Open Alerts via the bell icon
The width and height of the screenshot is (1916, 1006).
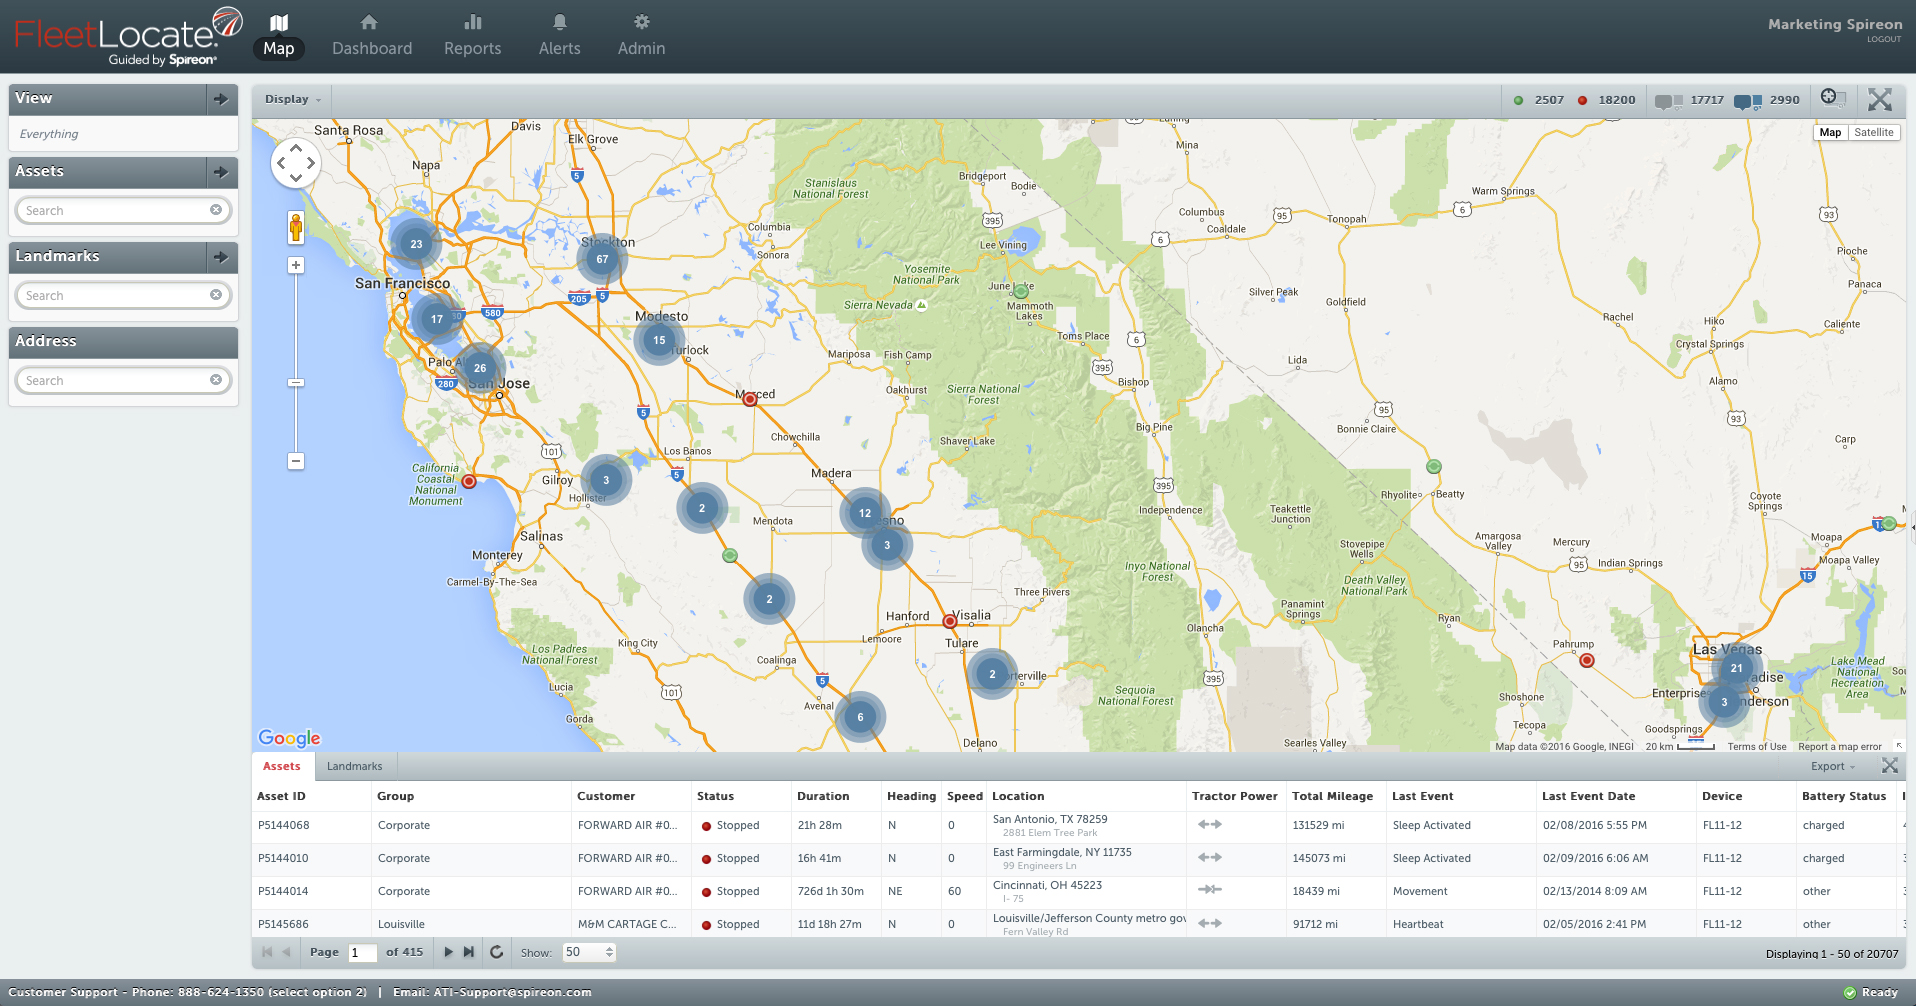[x=559, y=35]
